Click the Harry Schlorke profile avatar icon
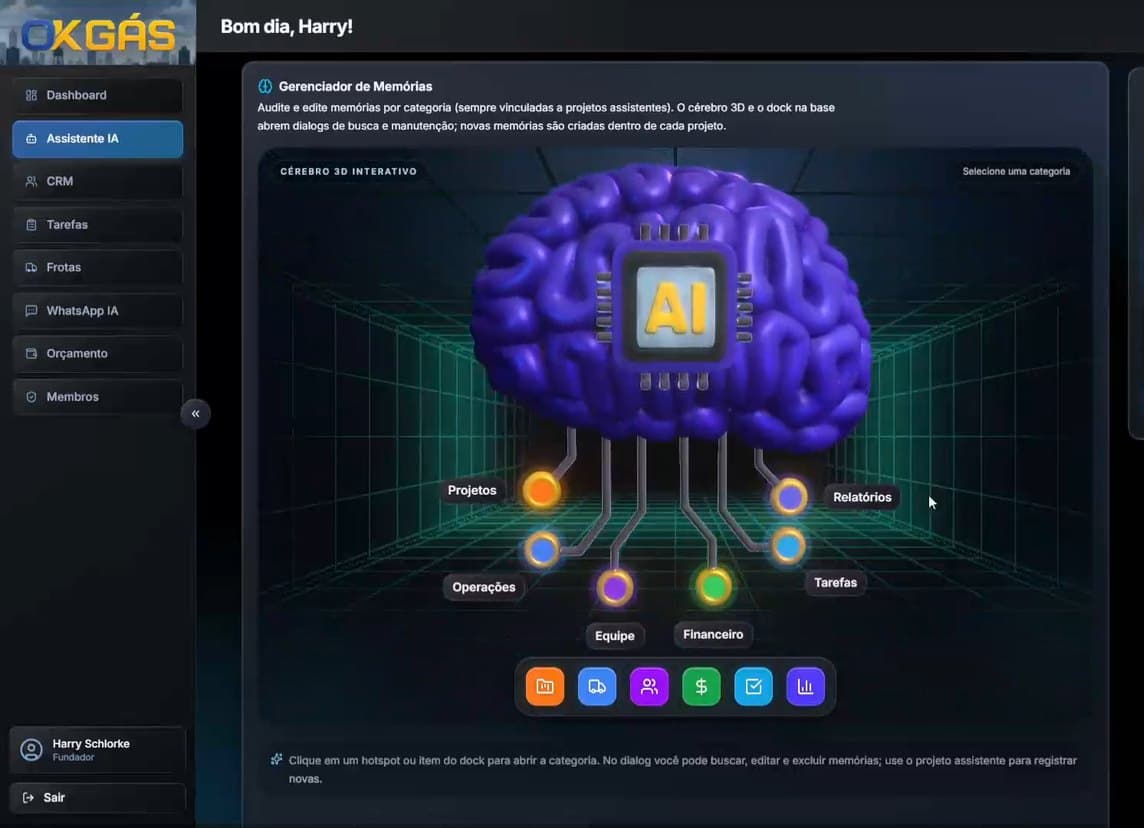 31,749
